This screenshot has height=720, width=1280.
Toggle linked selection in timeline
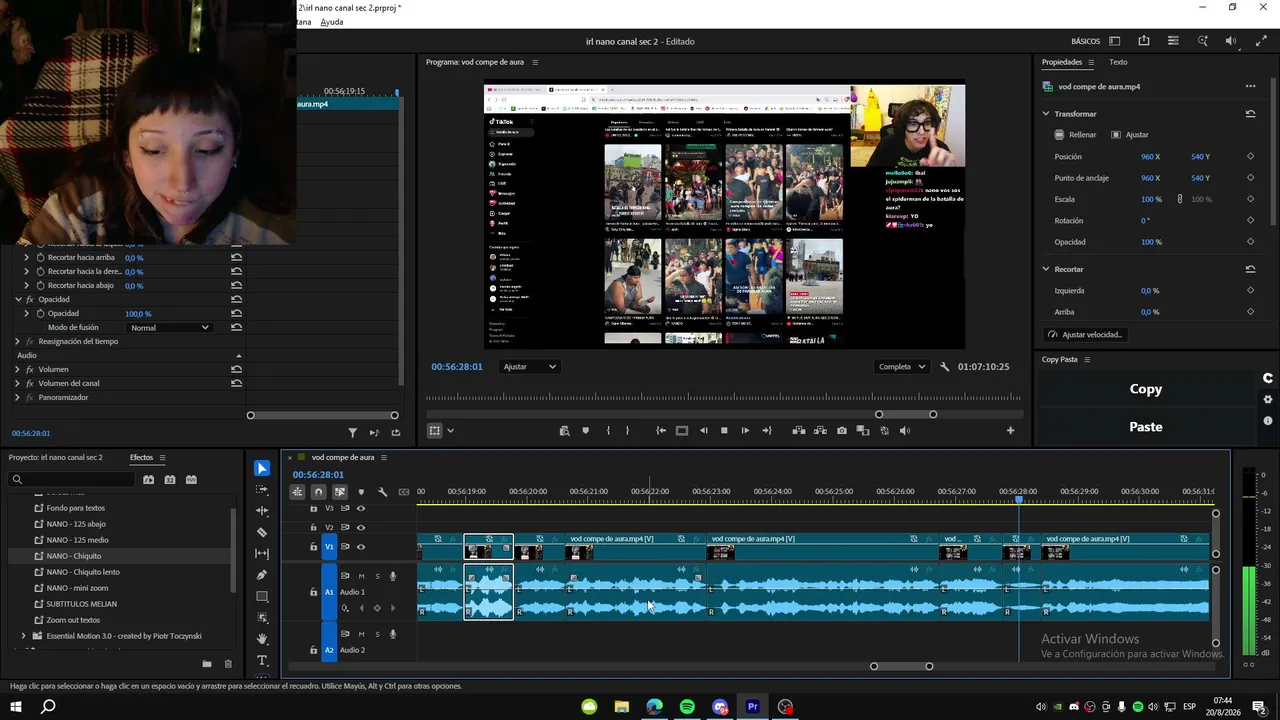point(340,492)
